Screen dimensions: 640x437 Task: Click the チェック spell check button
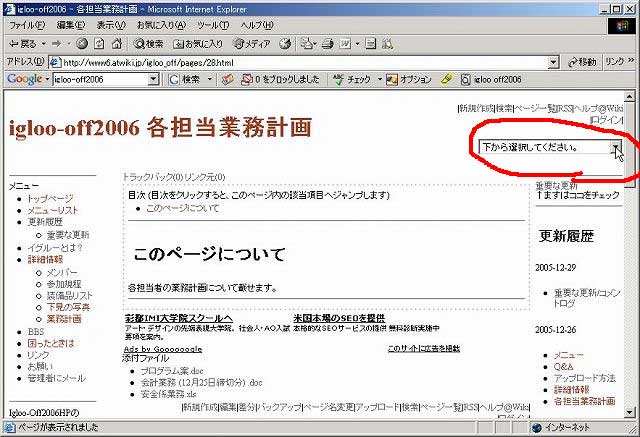[352, 79]
